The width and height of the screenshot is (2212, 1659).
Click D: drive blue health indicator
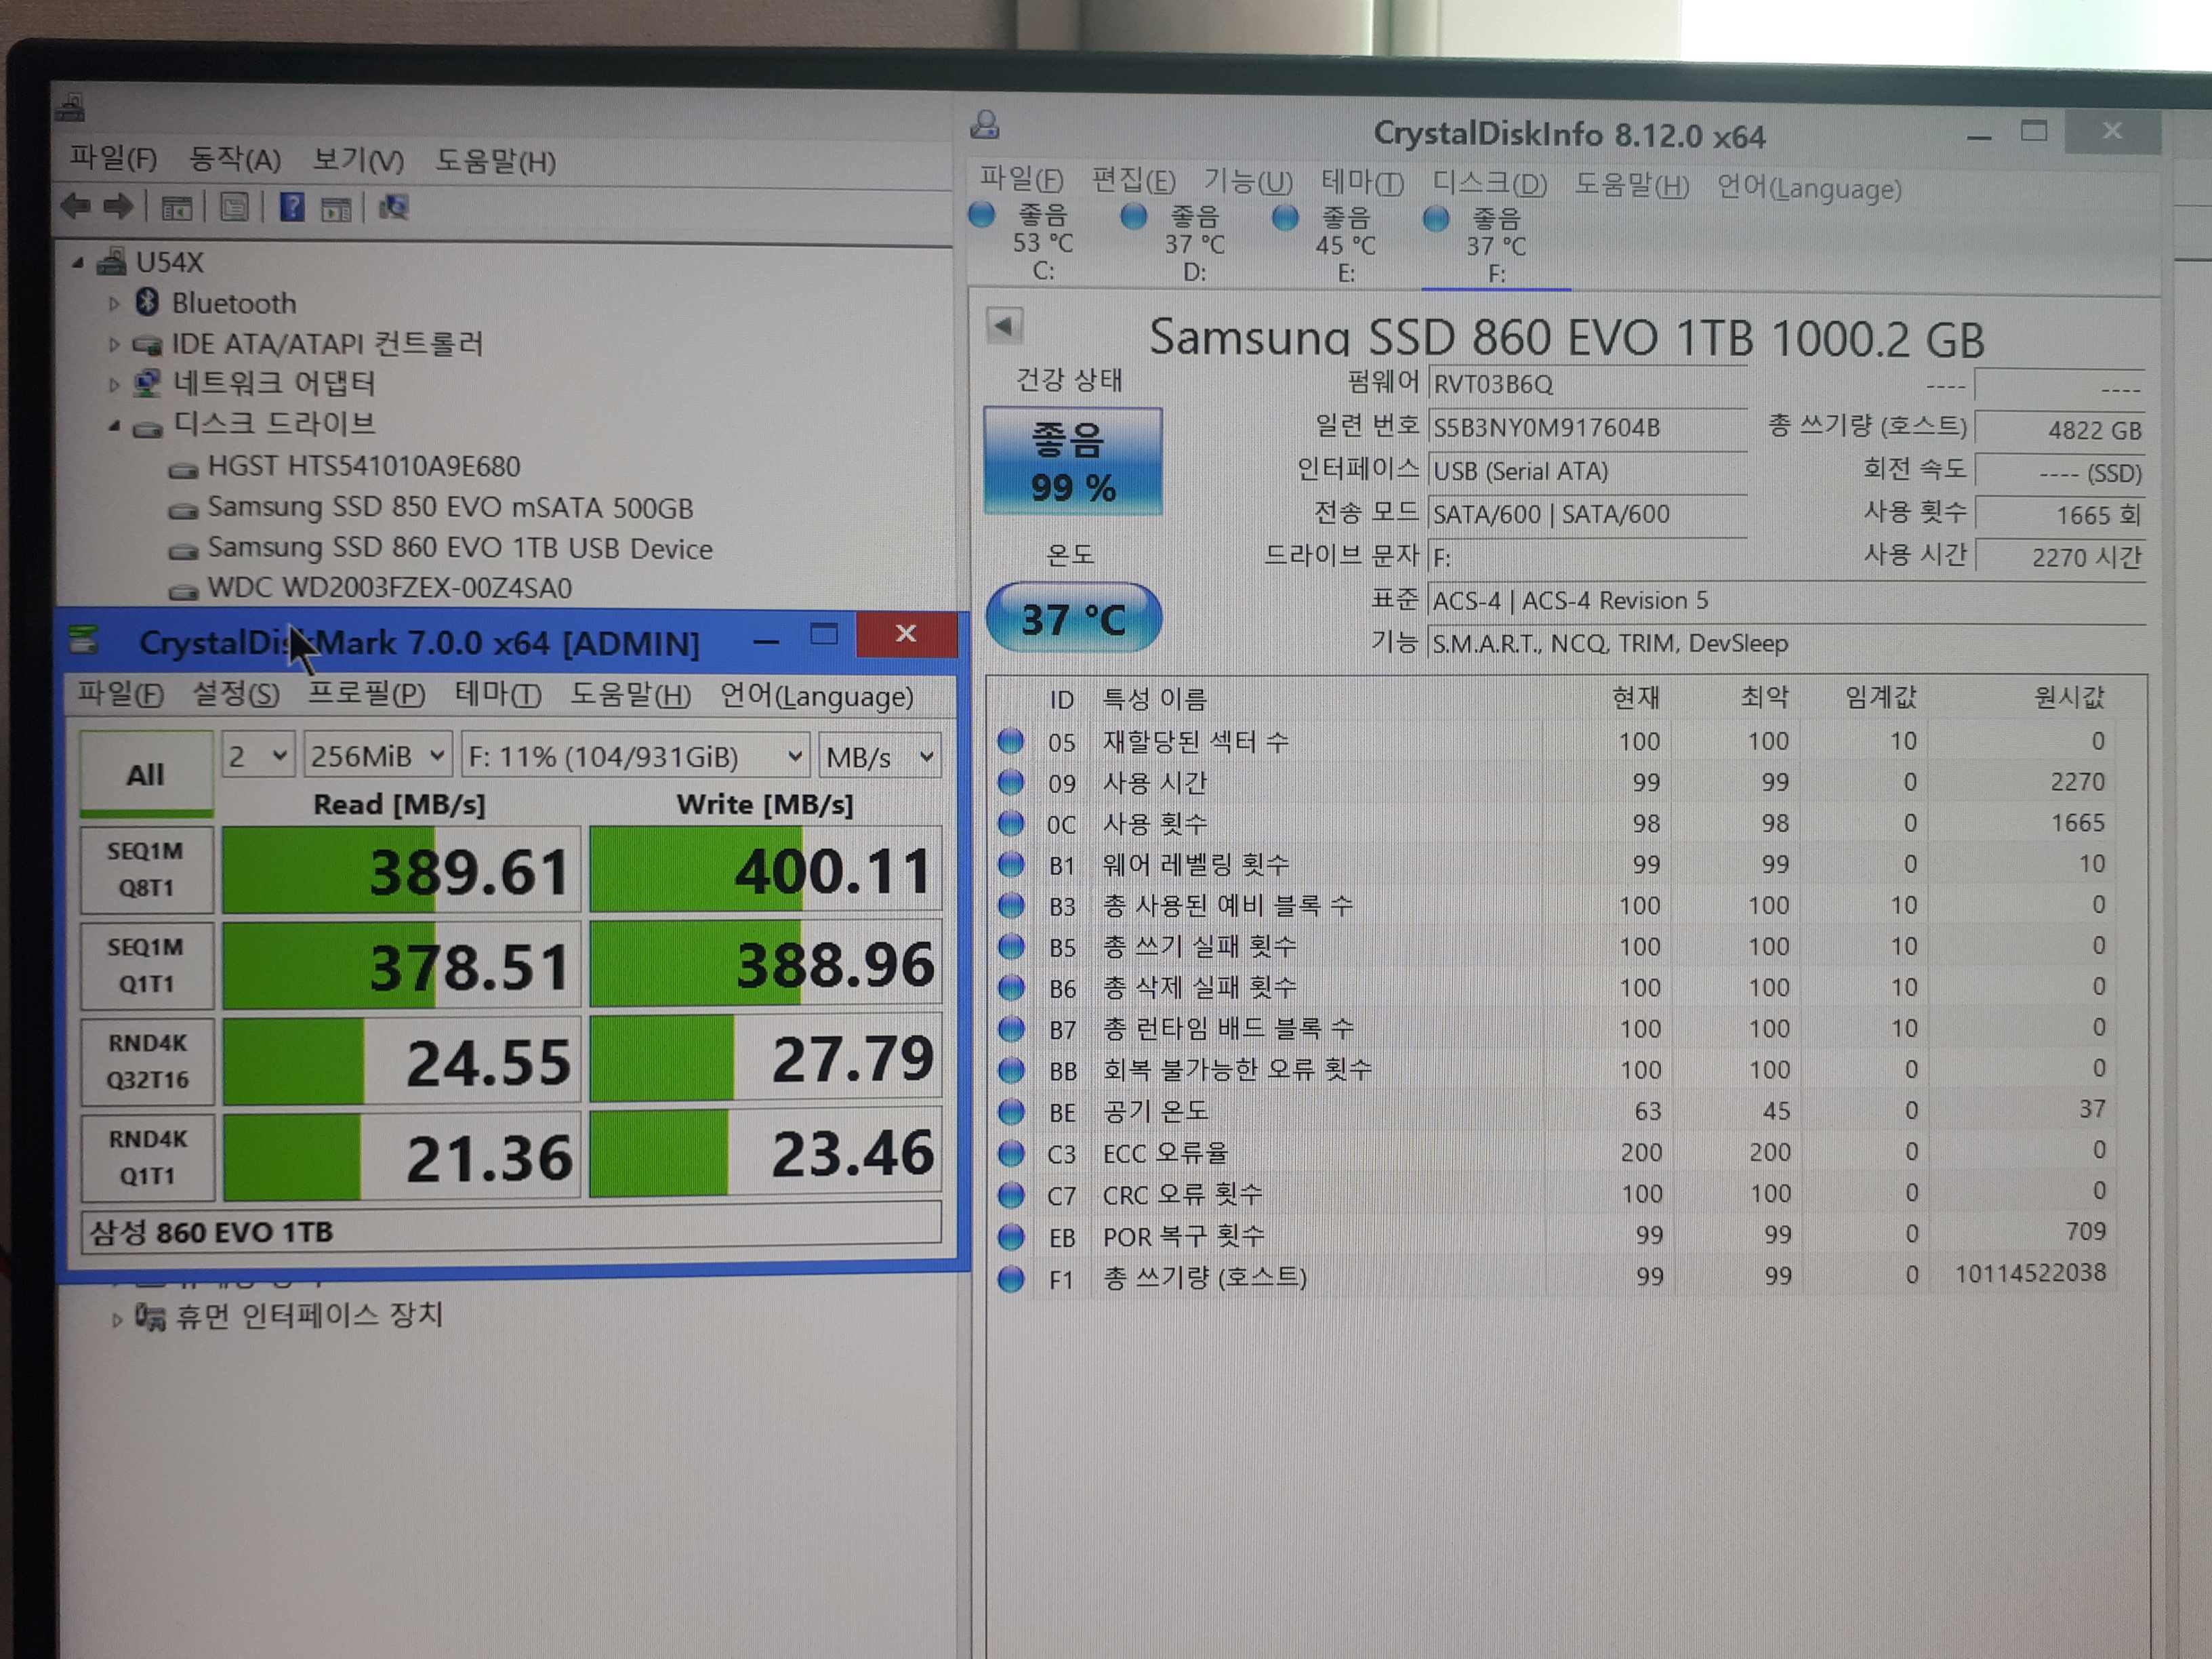pyautogui.click(x=1133, y=216)
